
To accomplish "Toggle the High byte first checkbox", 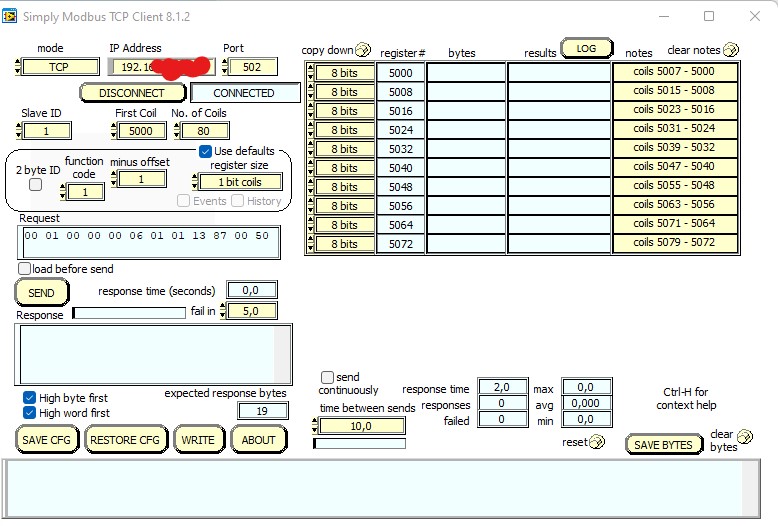I will tap(29, 397).
